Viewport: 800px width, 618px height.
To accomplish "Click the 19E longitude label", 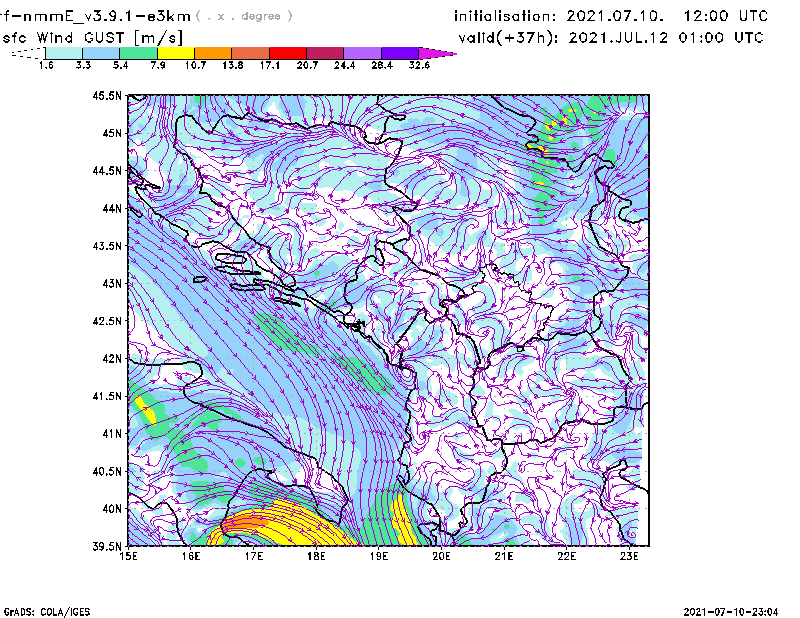I will 379,556.
